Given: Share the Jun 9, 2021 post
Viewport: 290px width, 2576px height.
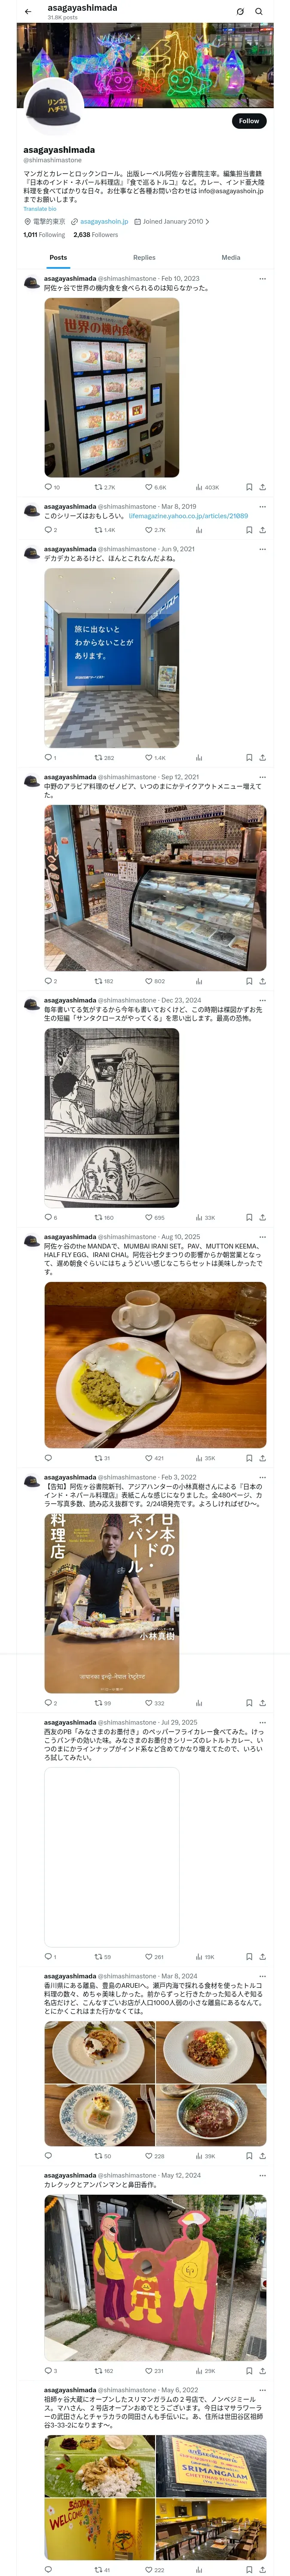Looking at the screenshot, I should [262, 758].
